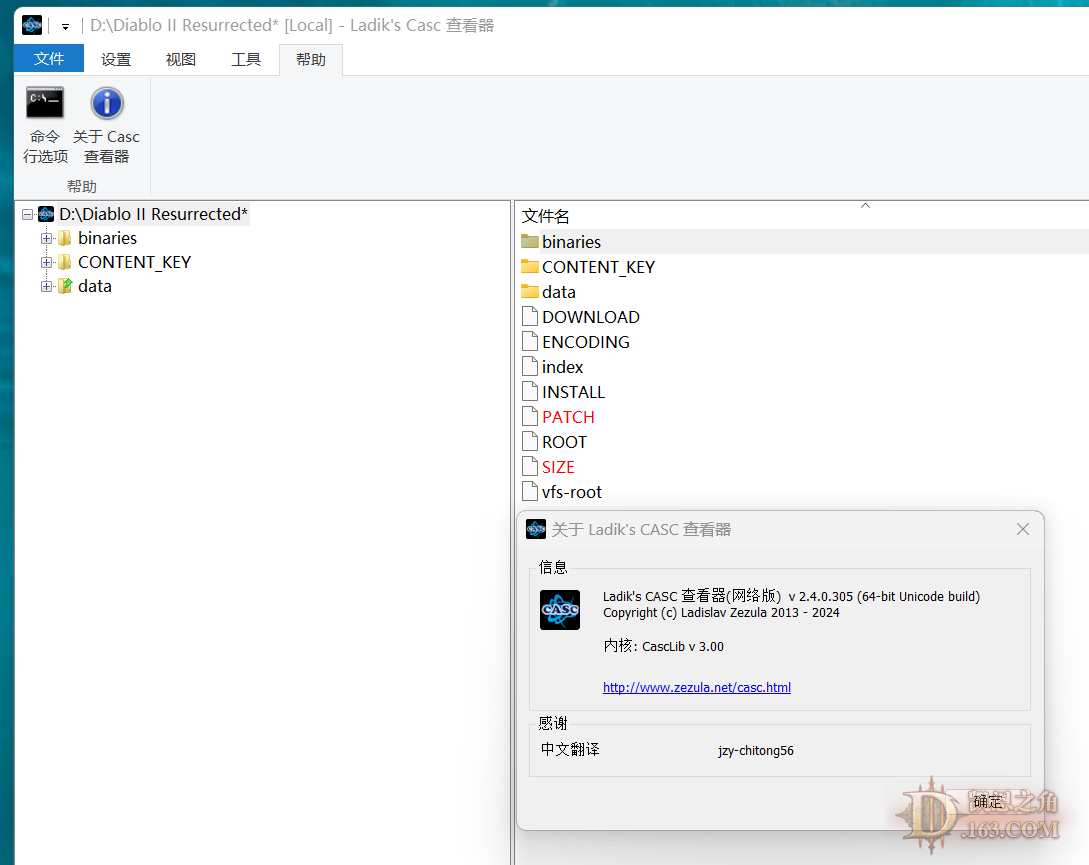Expand the binaries folder in tree
This screenshot has height=865, width=1089.
(x=47, y=238)
